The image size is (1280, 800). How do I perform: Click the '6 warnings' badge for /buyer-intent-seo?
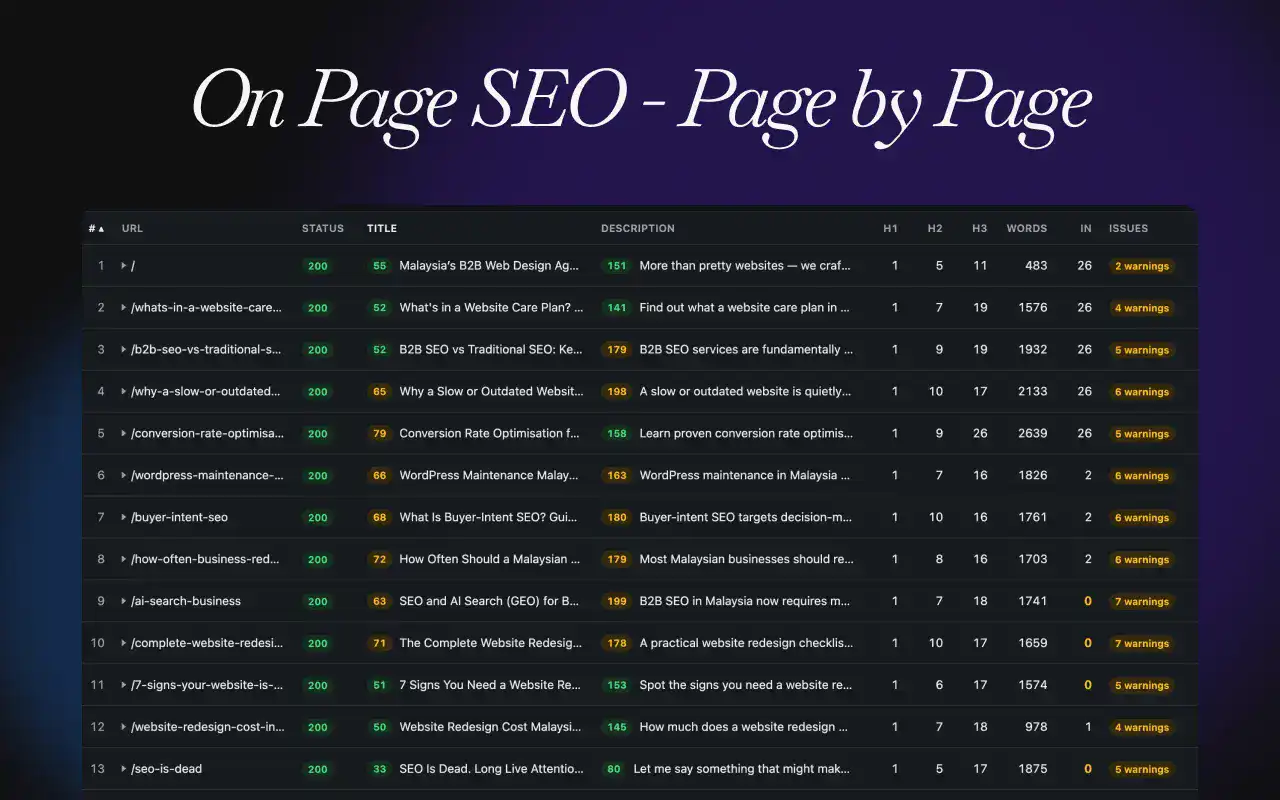[1142, 518]
